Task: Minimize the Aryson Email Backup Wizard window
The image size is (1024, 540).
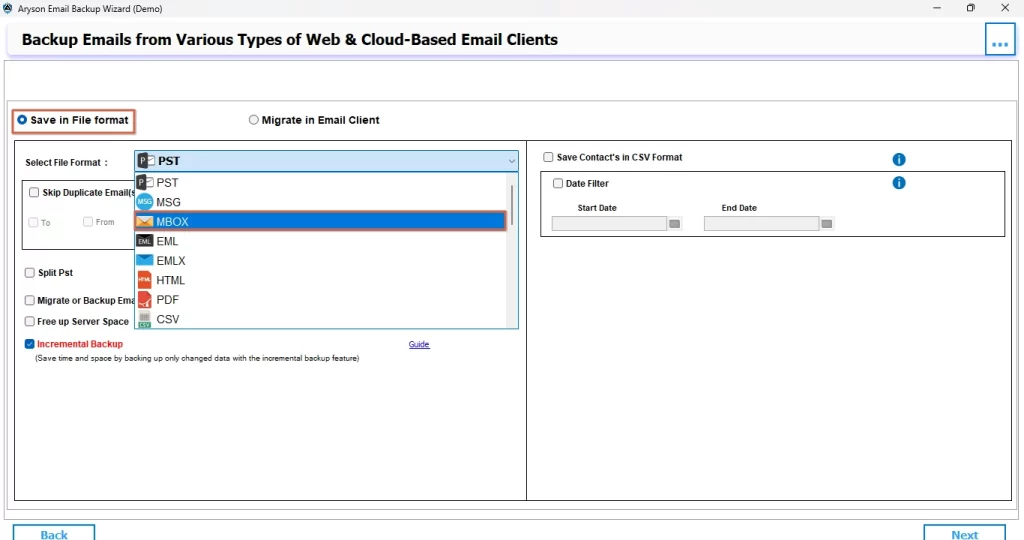Action: pos(937,8)
